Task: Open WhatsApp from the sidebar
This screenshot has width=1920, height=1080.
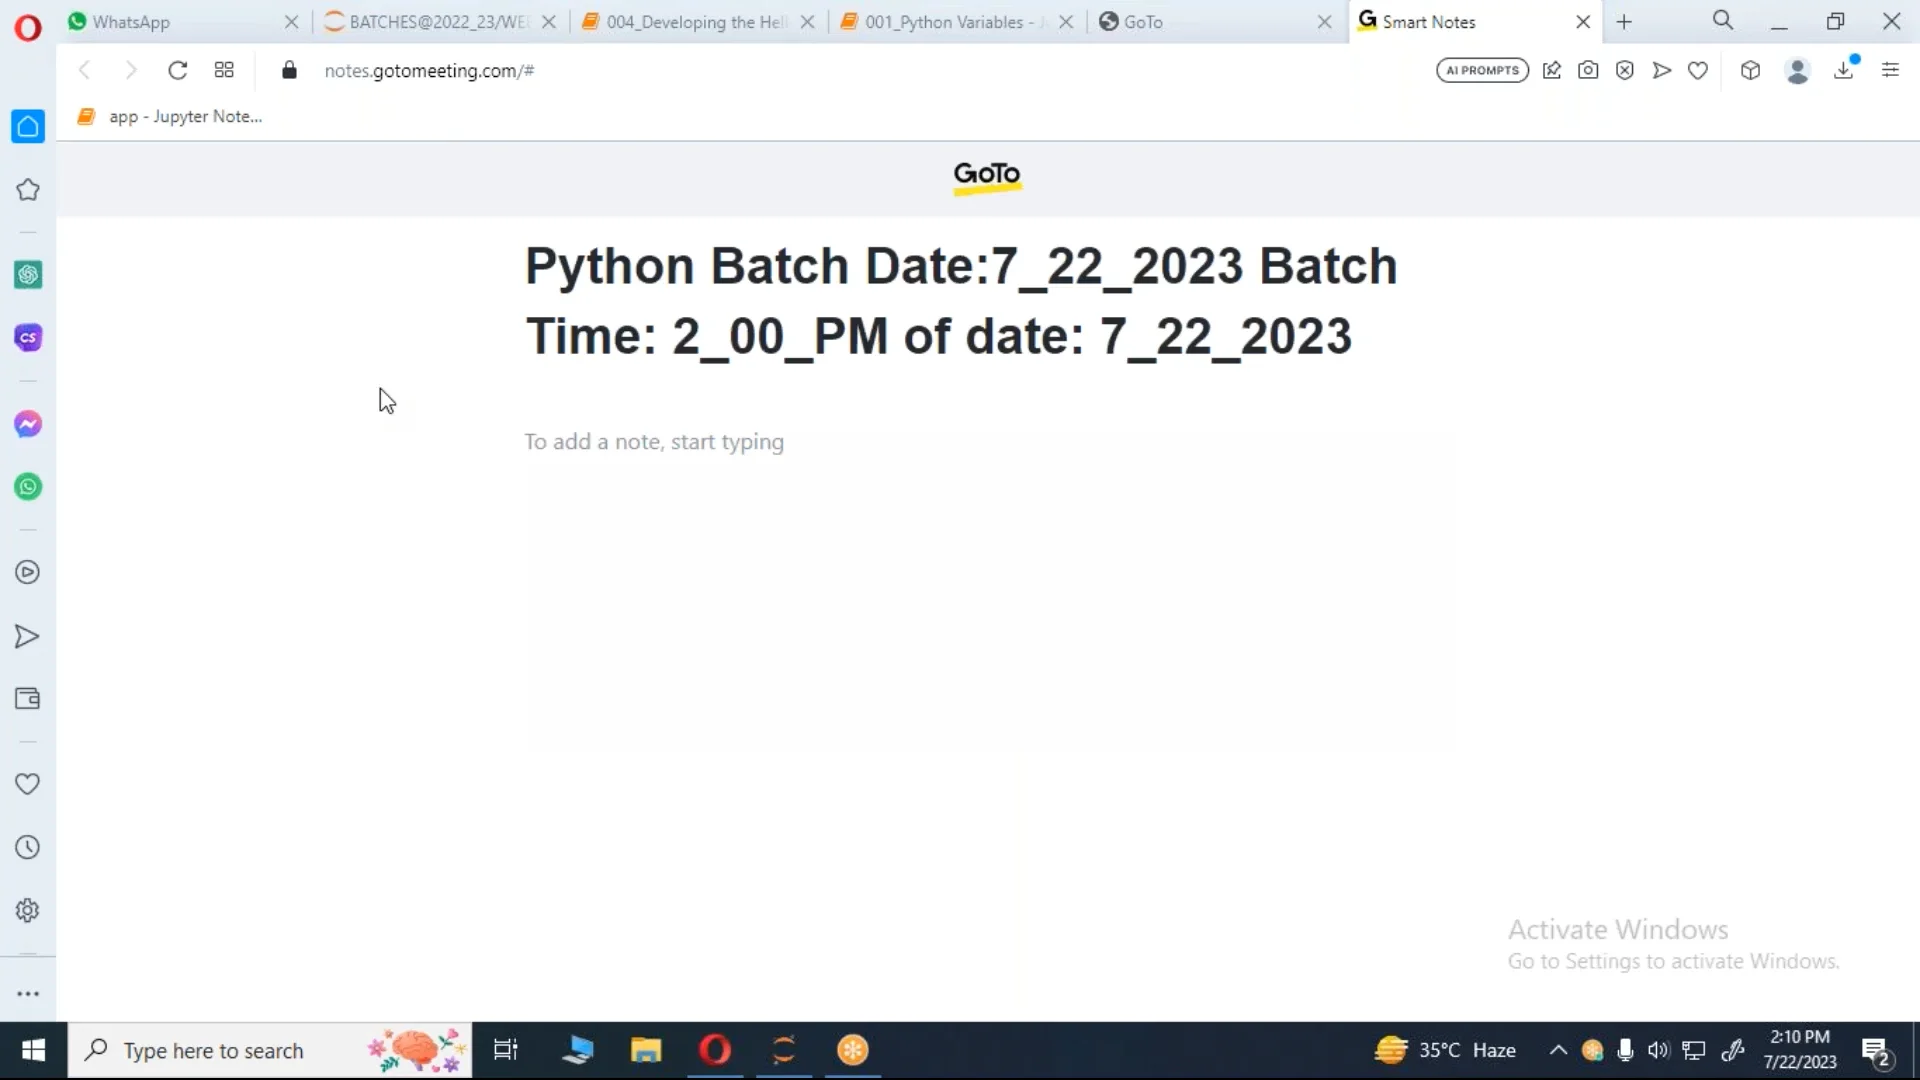Action: pyautogui.click(x=27, y=487)
